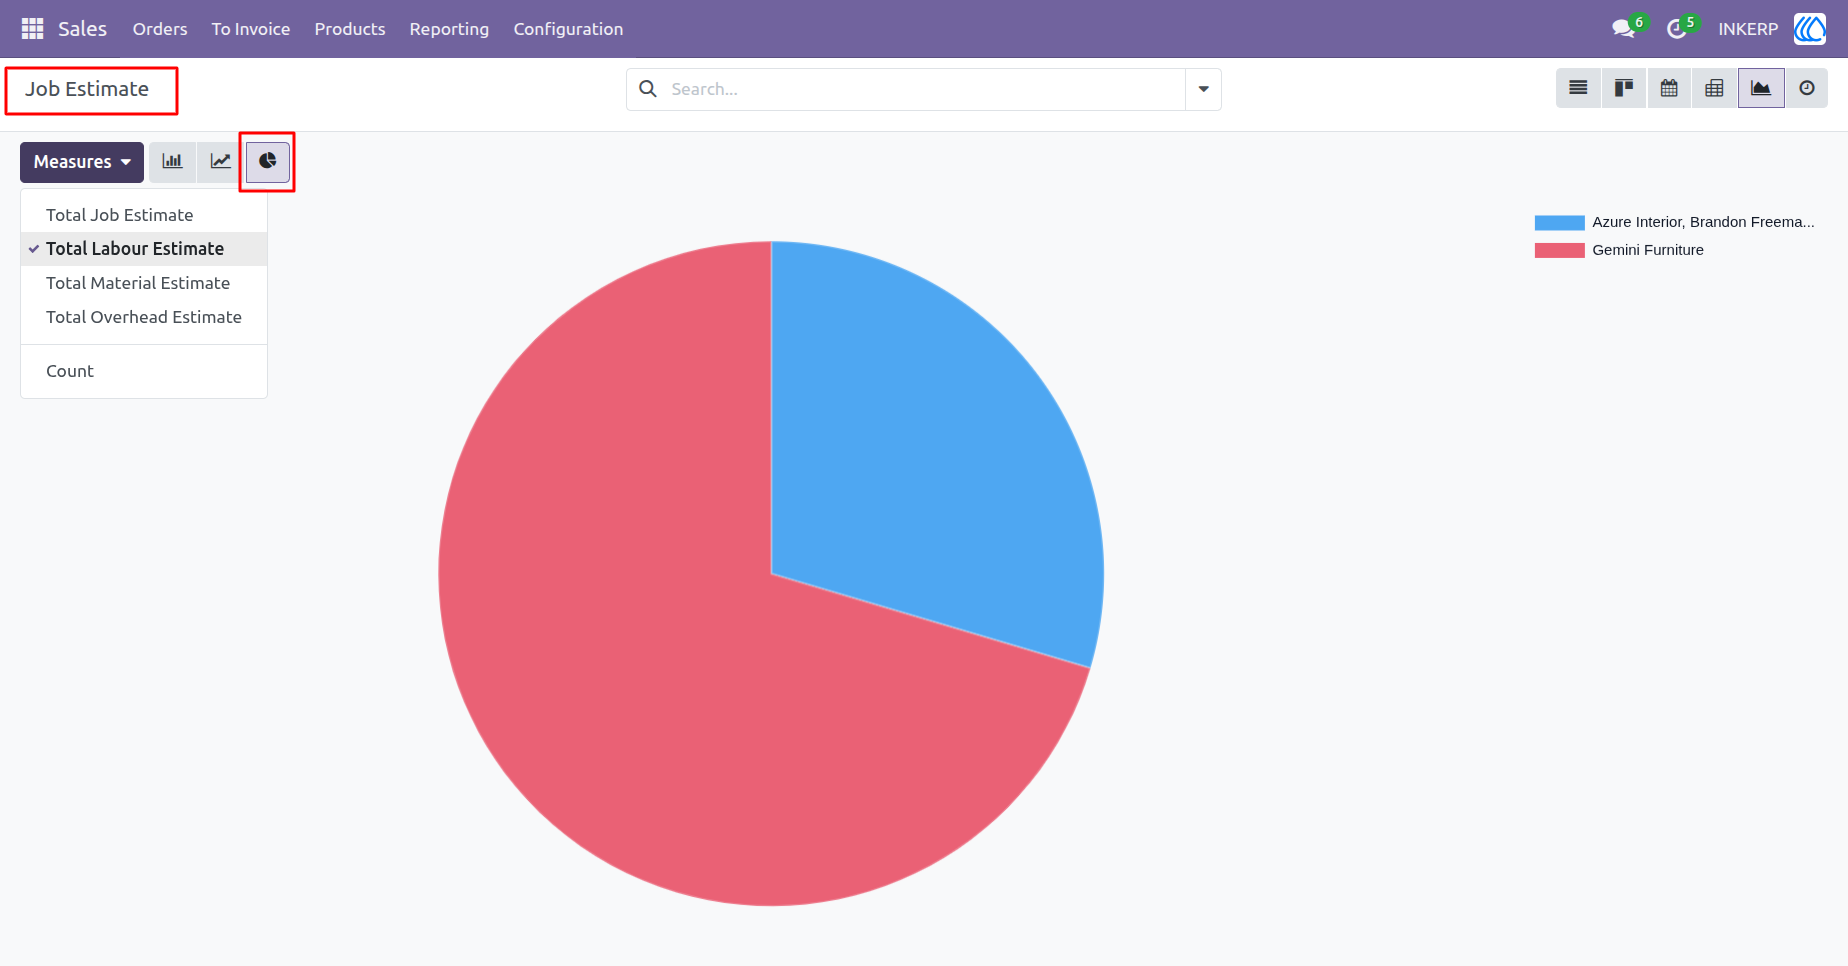Screen dimensions: 1848x966
Task: Select the graph view icon
Action: point(1761,88)
